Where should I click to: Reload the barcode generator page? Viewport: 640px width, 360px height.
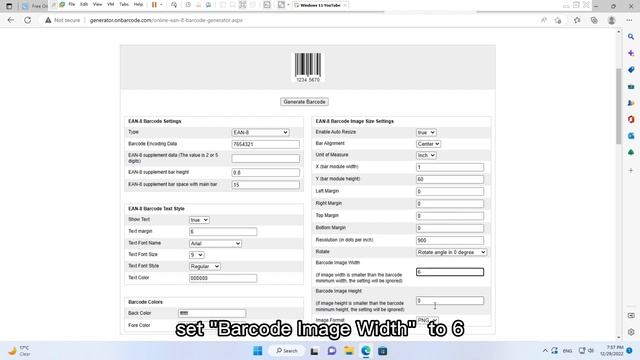tap(27, 20)
